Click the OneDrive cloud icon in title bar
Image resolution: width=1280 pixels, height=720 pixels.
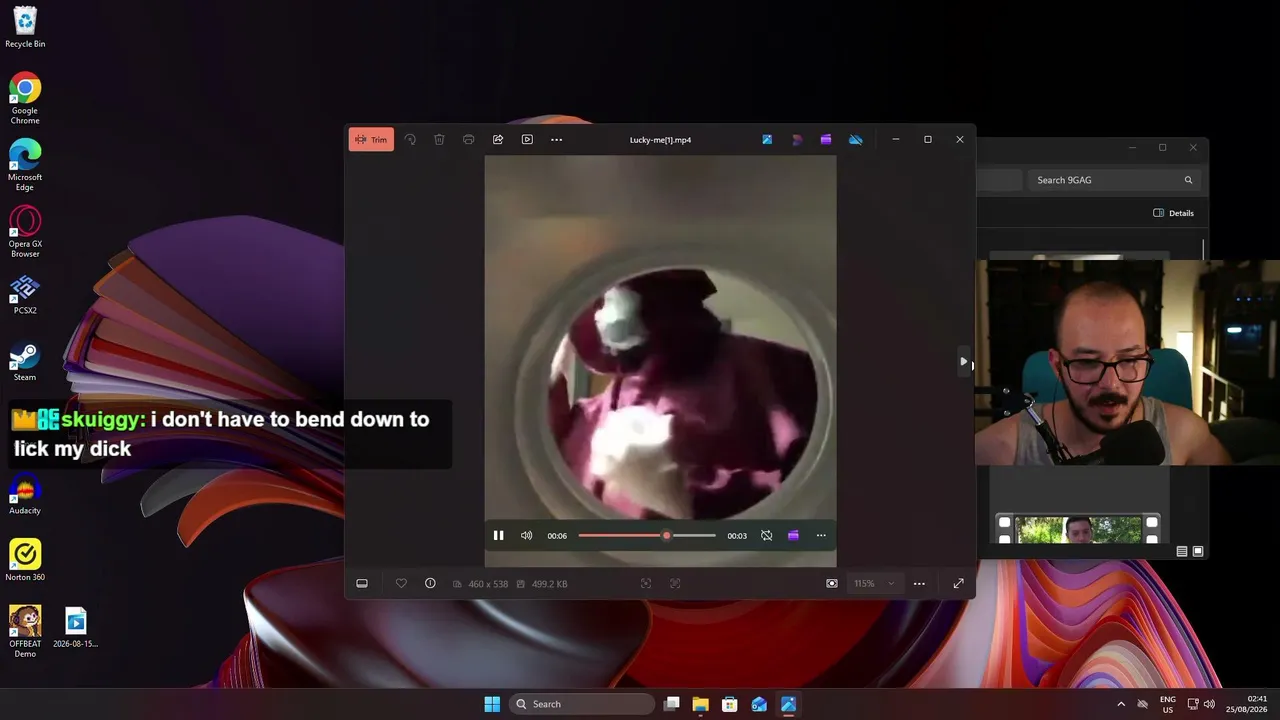[x=856, y=140]
